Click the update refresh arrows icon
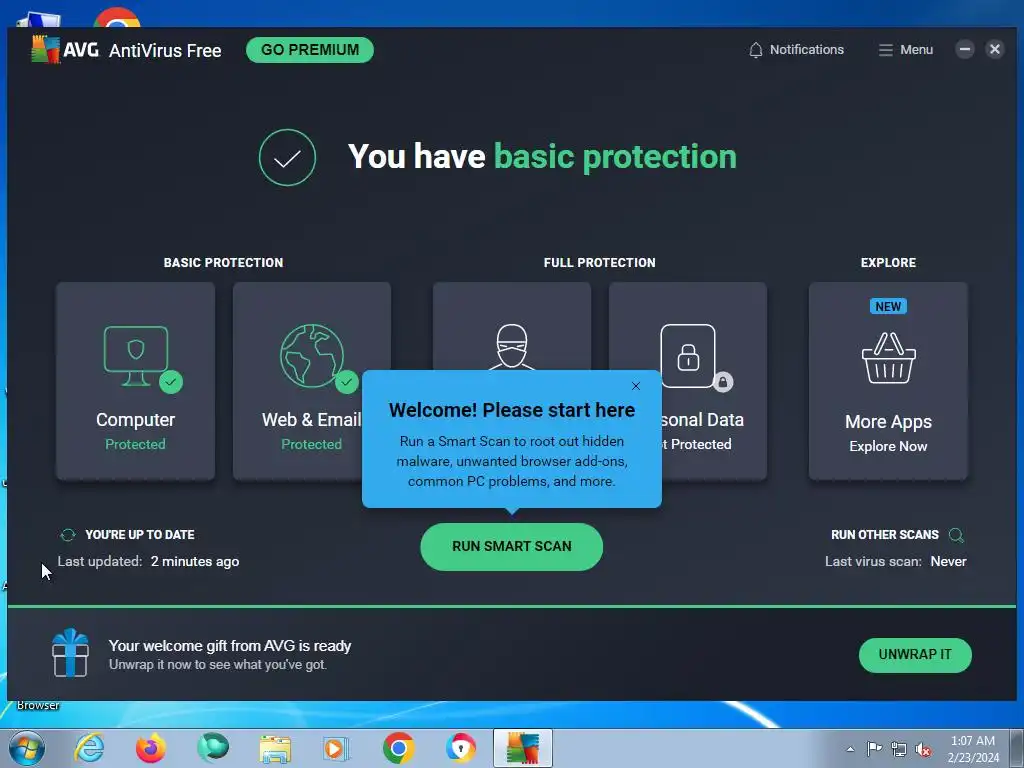The image size is (1024, 768). (68, 535)
